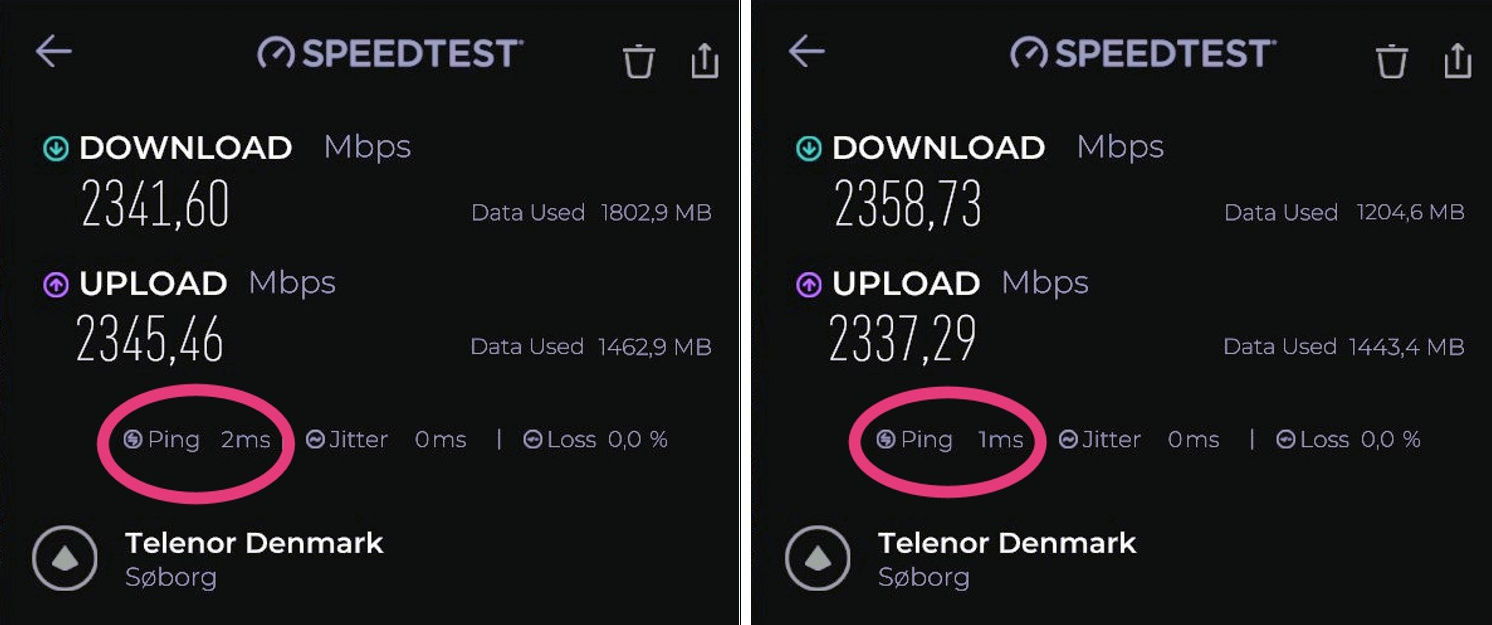Screen dimensions: 1492x625
Task: Delete the right test result with the trash icon
Action: [1391, 61]
